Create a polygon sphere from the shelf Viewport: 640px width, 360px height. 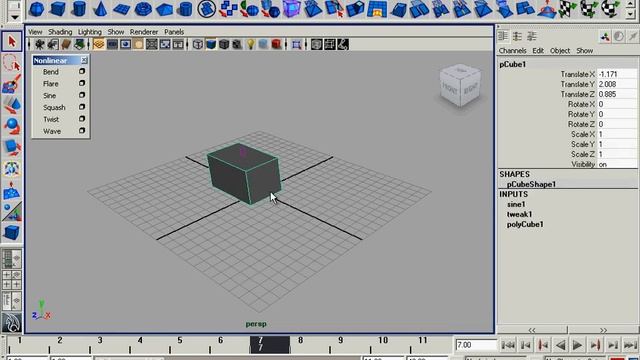tap(37, 9)
